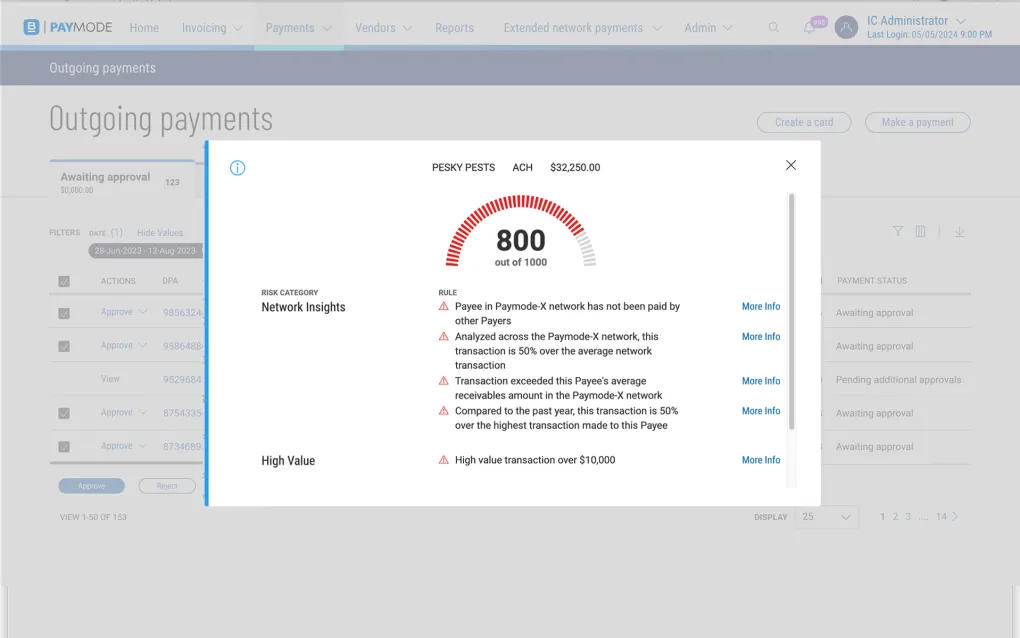
Task: Open Extended network payments dropdown
Action: 582,28
